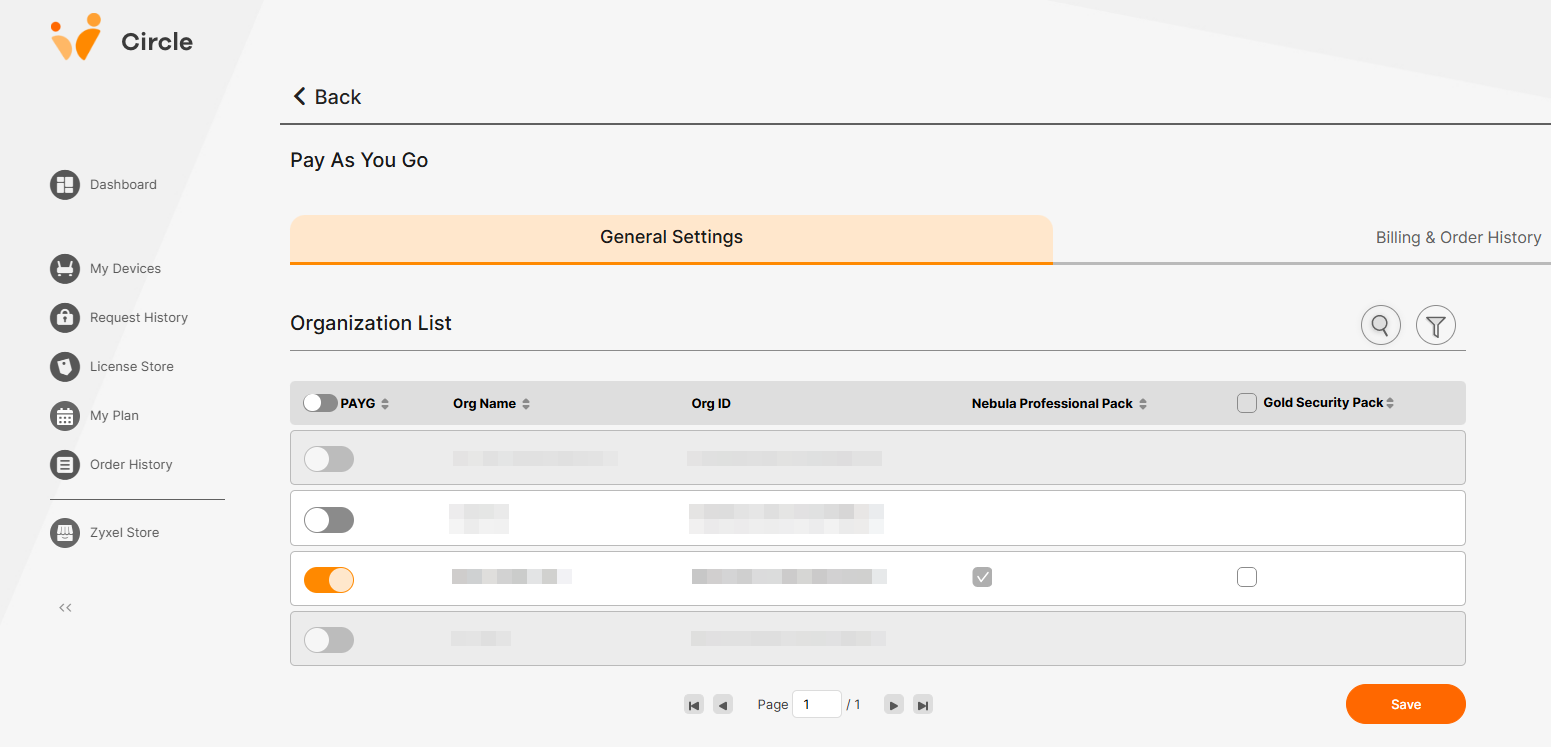Open My Plan link text

pos(114,416)
